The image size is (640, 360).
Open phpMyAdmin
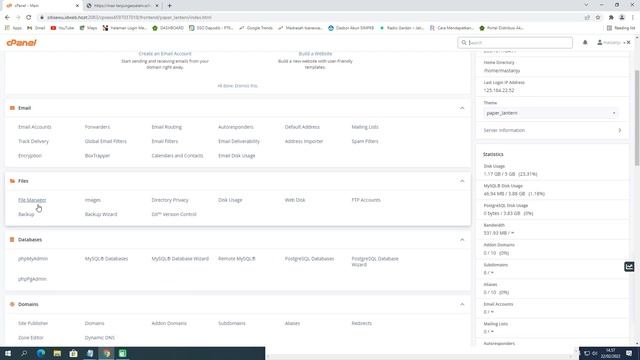pyautogui.click(x=33, y=259)
